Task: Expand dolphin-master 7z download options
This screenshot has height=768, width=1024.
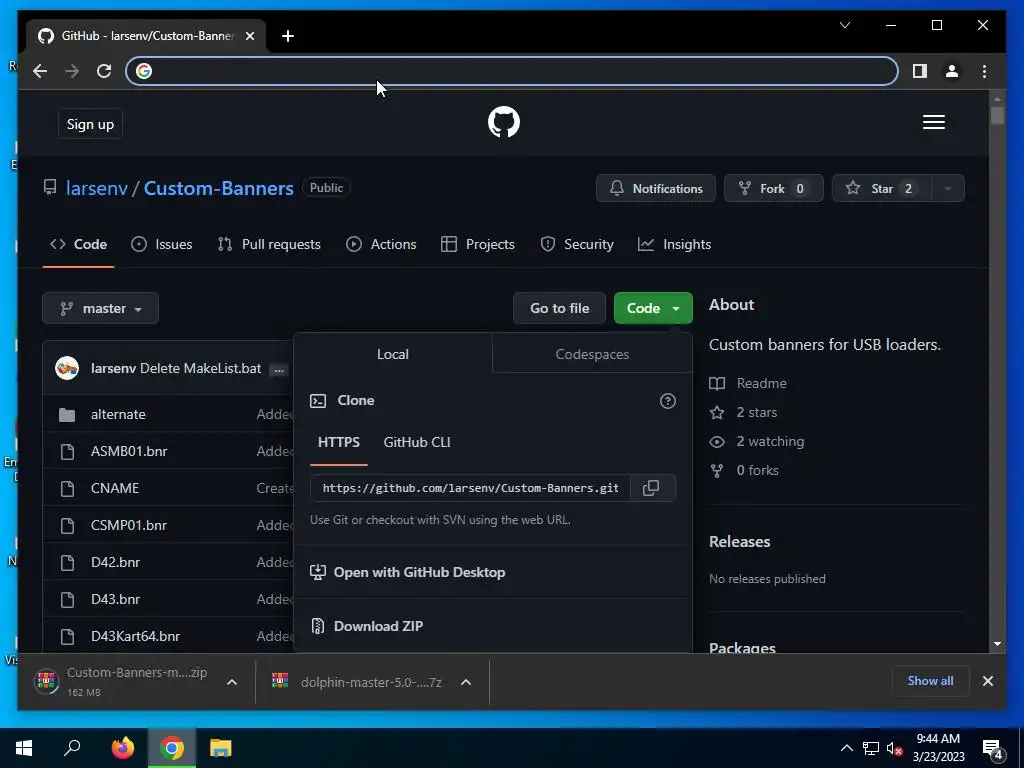Action: [466, 682]
